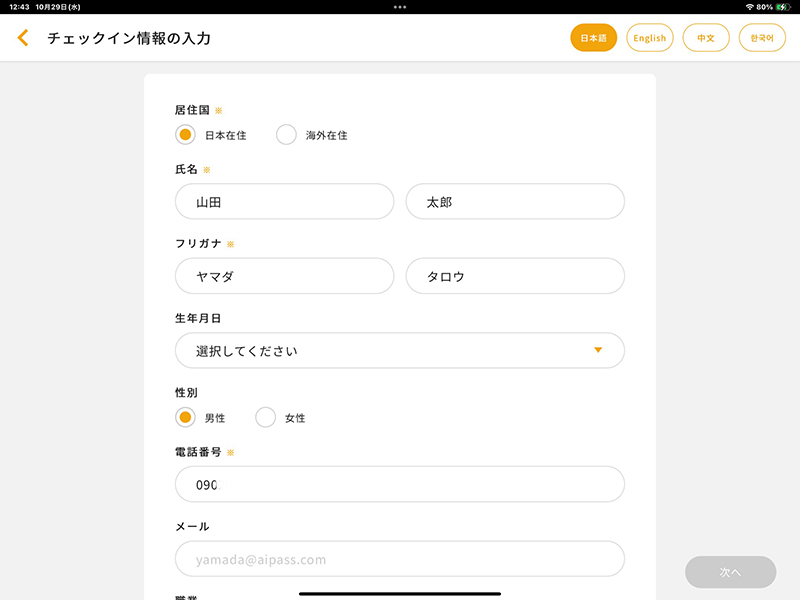Click the email field showing yamada@aipass.com

point(399,559)
